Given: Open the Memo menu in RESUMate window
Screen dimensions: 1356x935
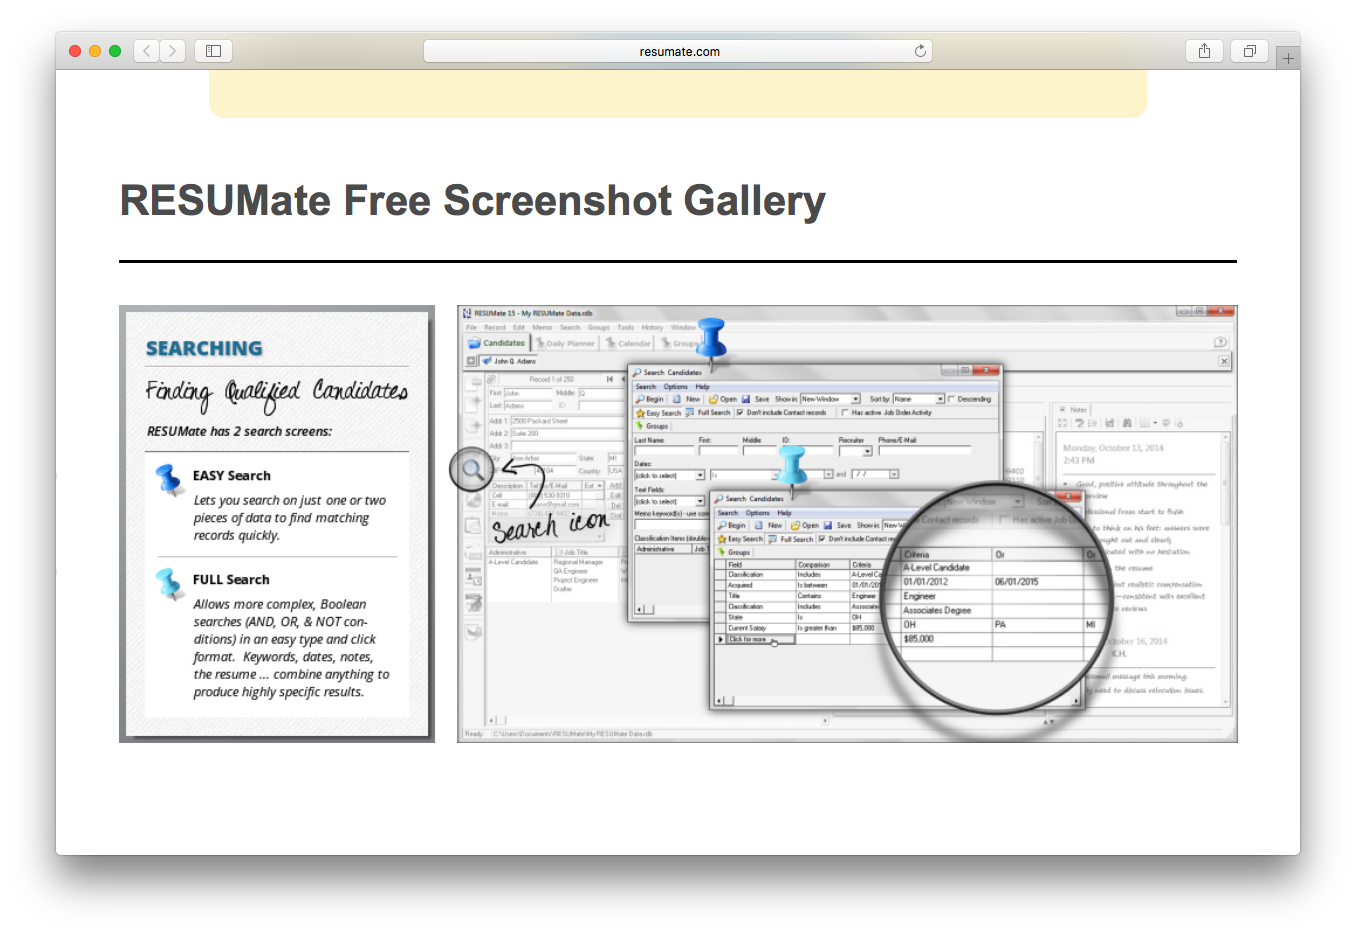Looking at the screenshot, I should coord(542,327).
